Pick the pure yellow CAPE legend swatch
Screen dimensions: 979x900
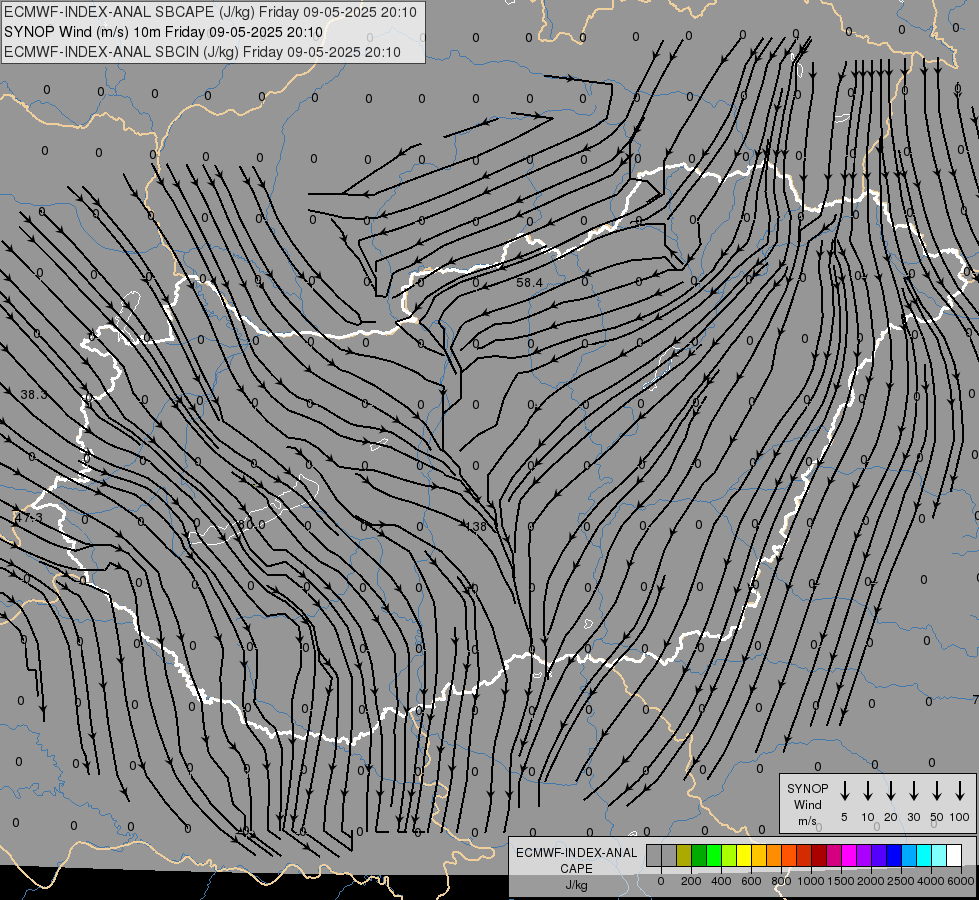(744, 855)
